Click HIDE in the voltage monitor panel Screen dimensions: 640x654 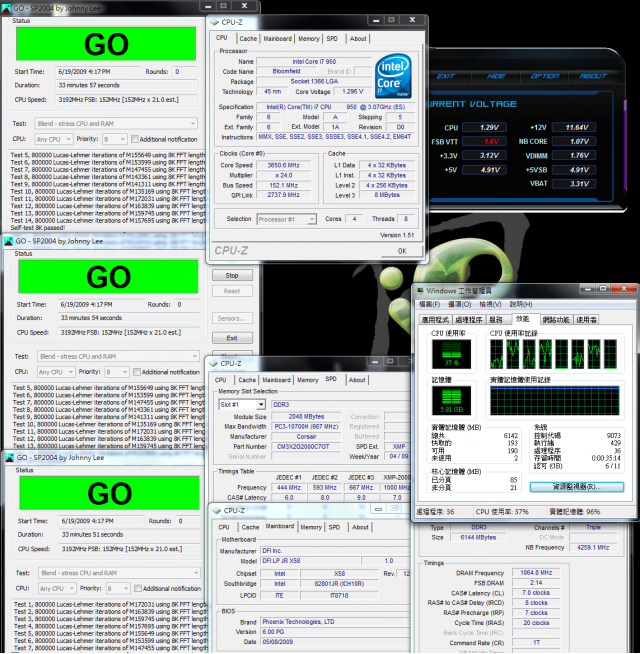[x=496, y=76]
